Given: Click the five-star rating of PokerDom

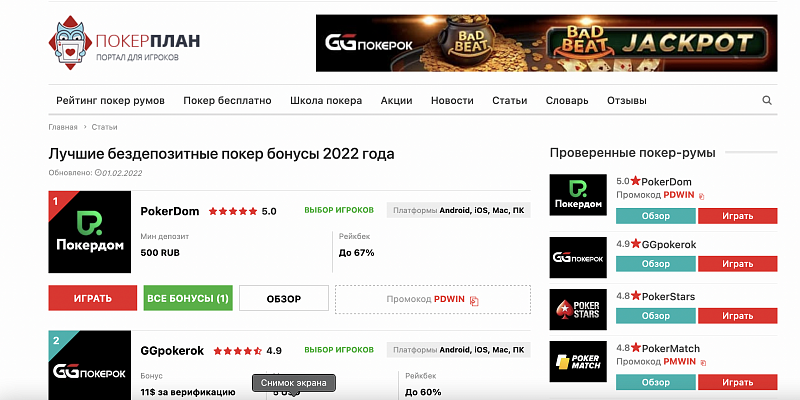Looking at the screenshot, I should 233,211.
